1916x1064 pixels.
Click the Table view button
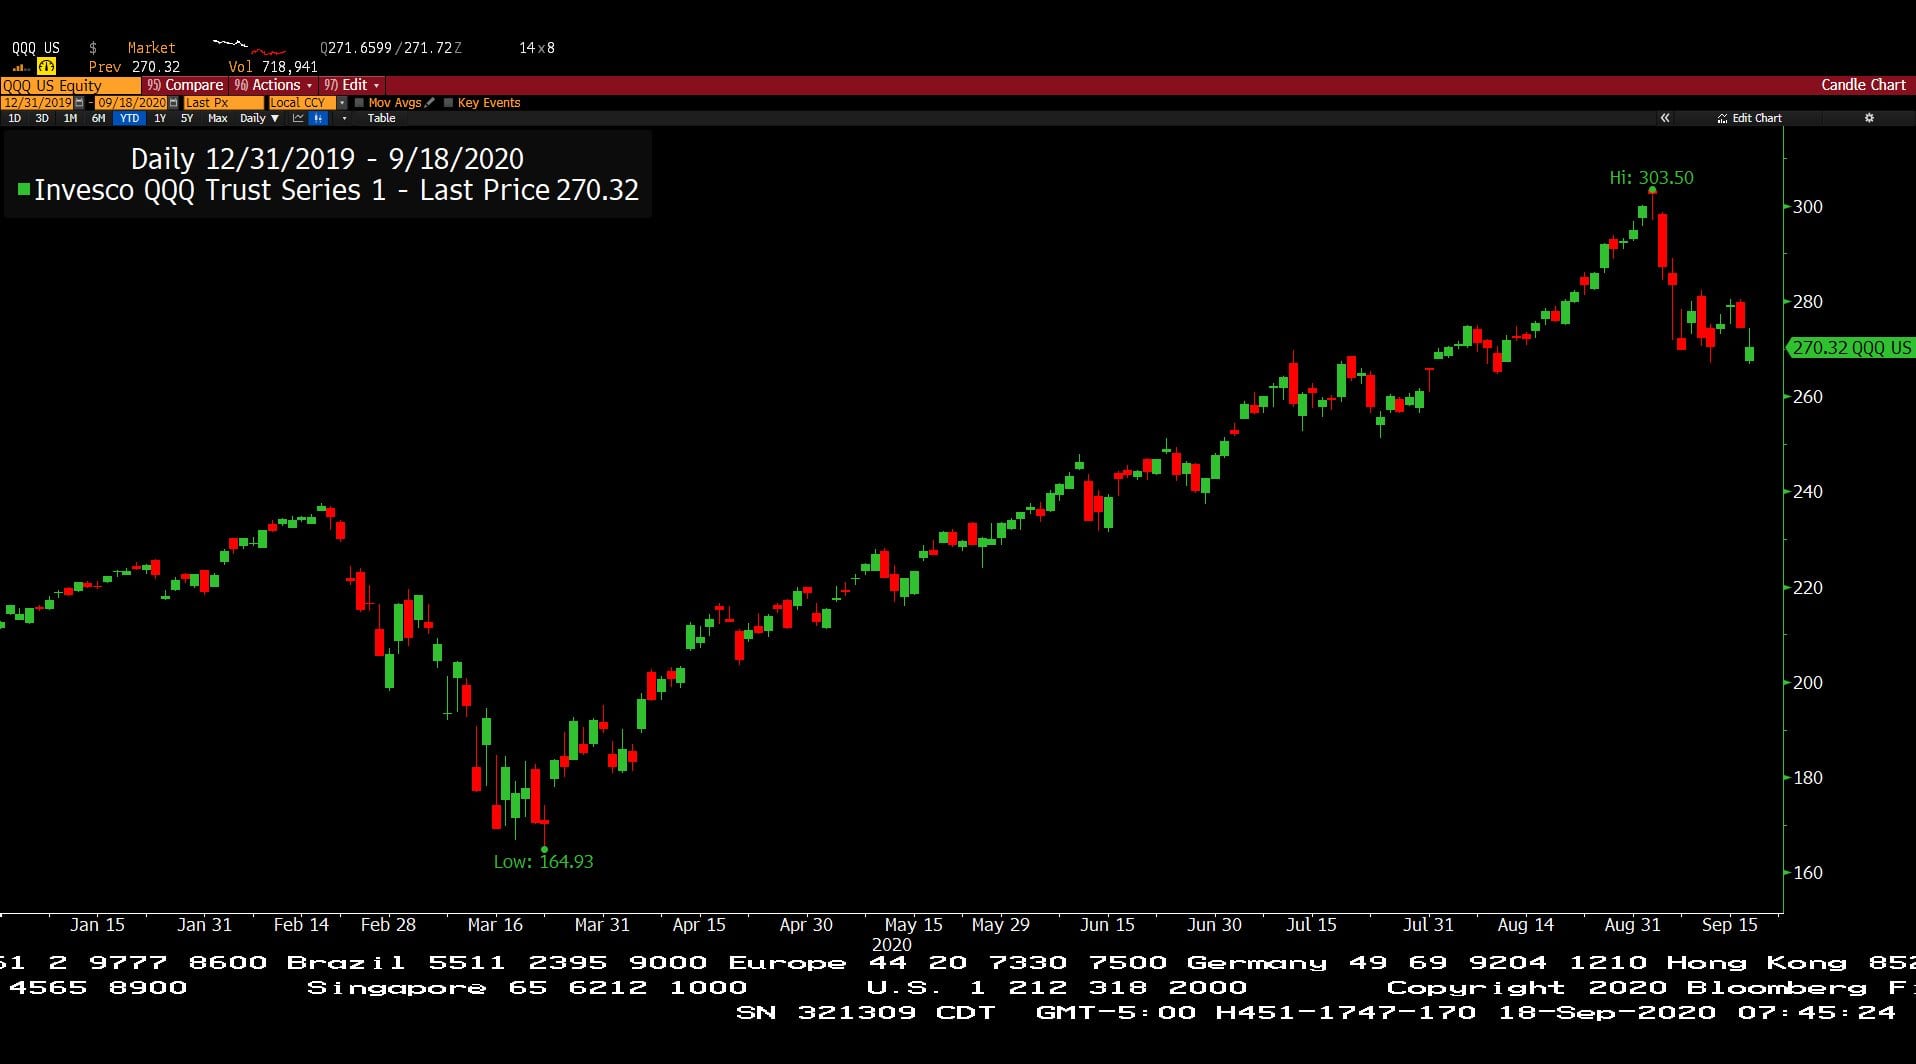(x=381, y=118)
